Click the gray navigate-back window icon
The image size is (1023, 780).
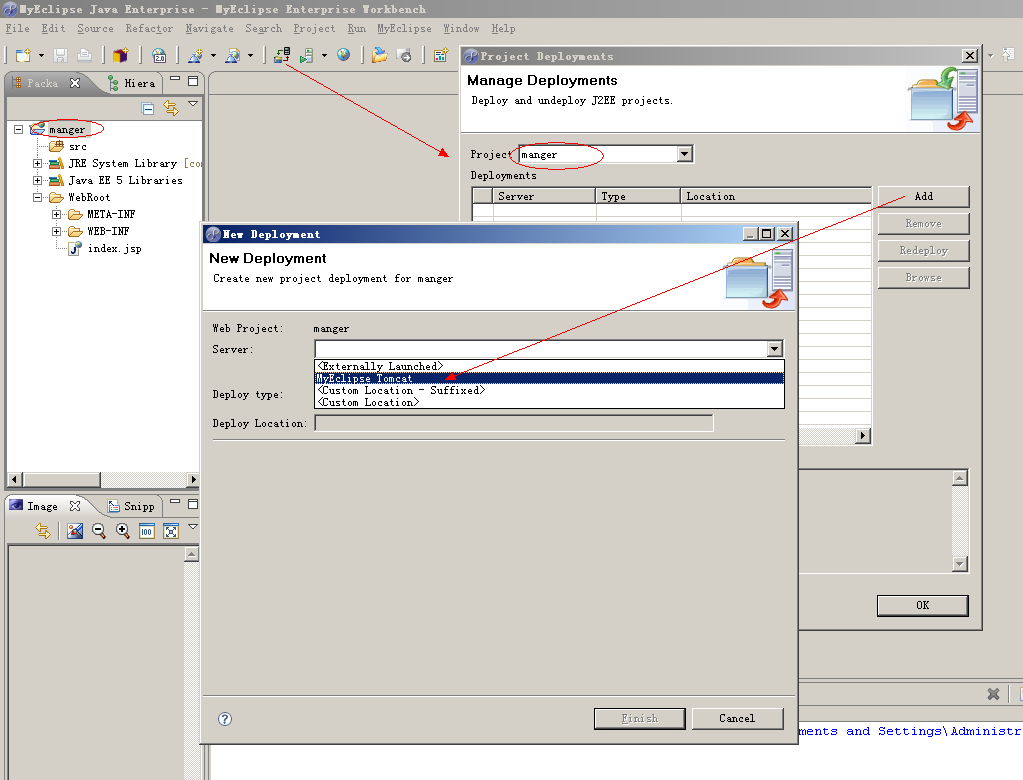405,55
